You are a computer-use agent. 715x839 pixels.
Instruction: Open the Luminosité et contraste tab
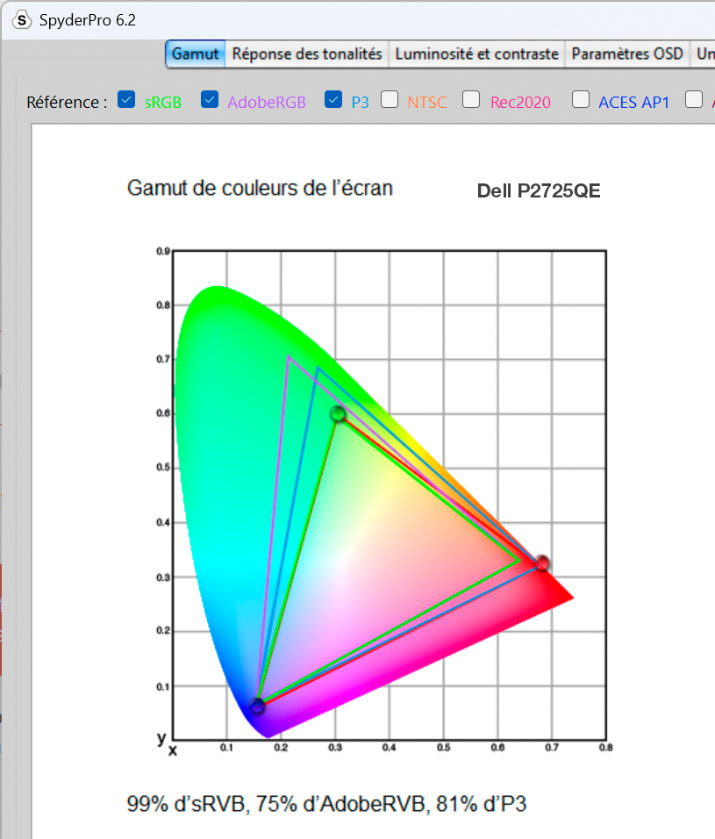pyautogui.click(x=476, y=54)
